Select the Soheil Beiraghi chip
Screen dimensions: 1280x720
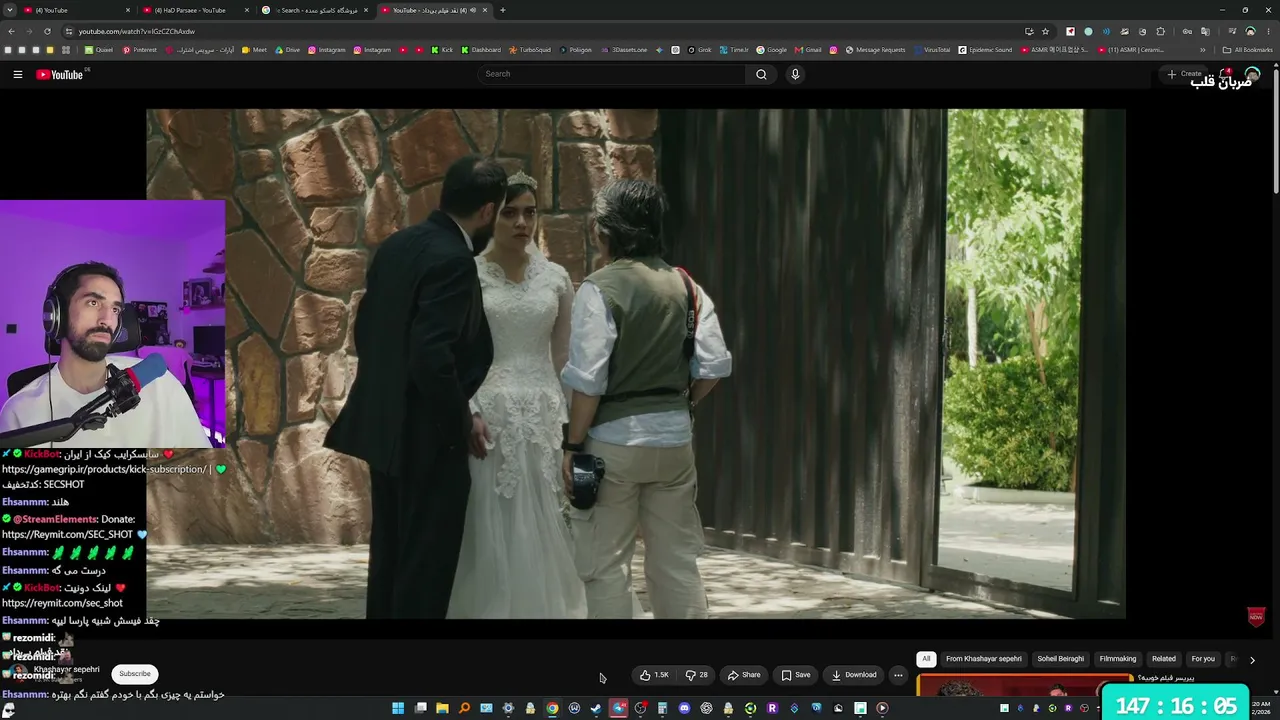click(x=1061, y=659)
